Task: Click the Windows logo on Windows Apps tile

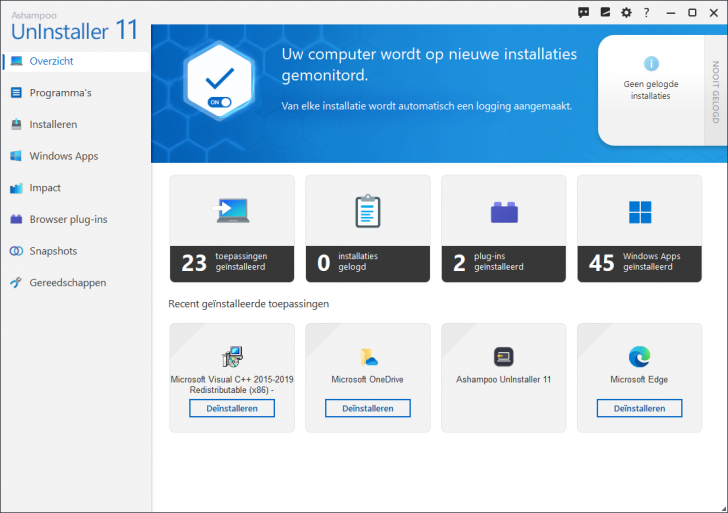Action: [640, 212]
